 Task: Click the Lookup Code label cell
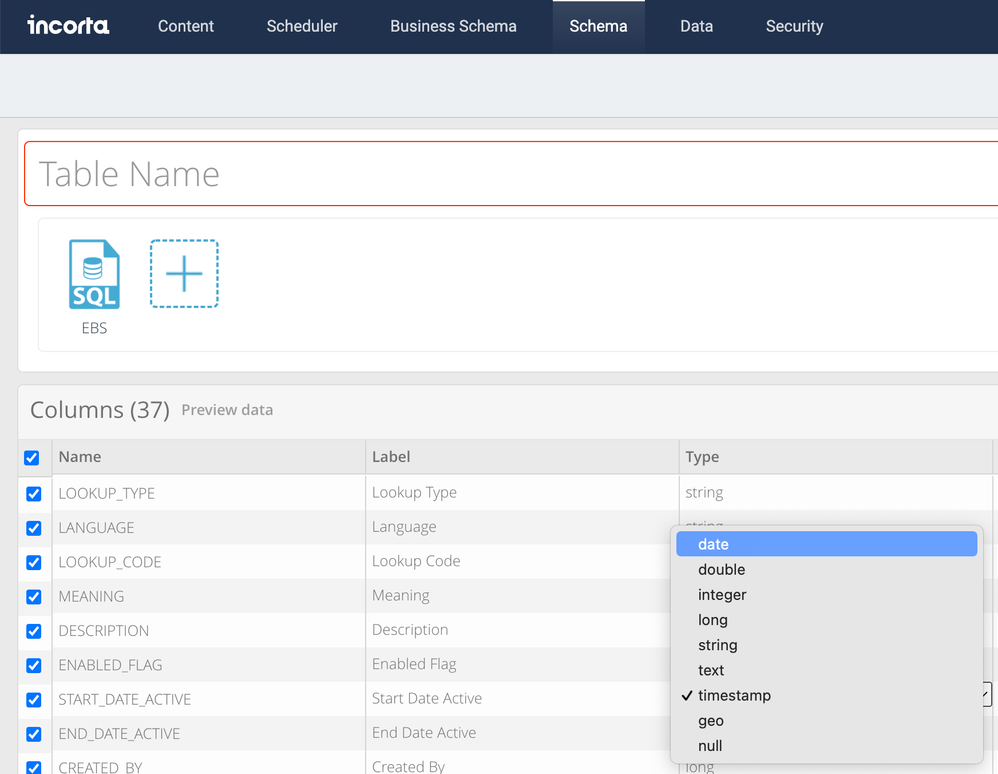(x=416, y=561)
